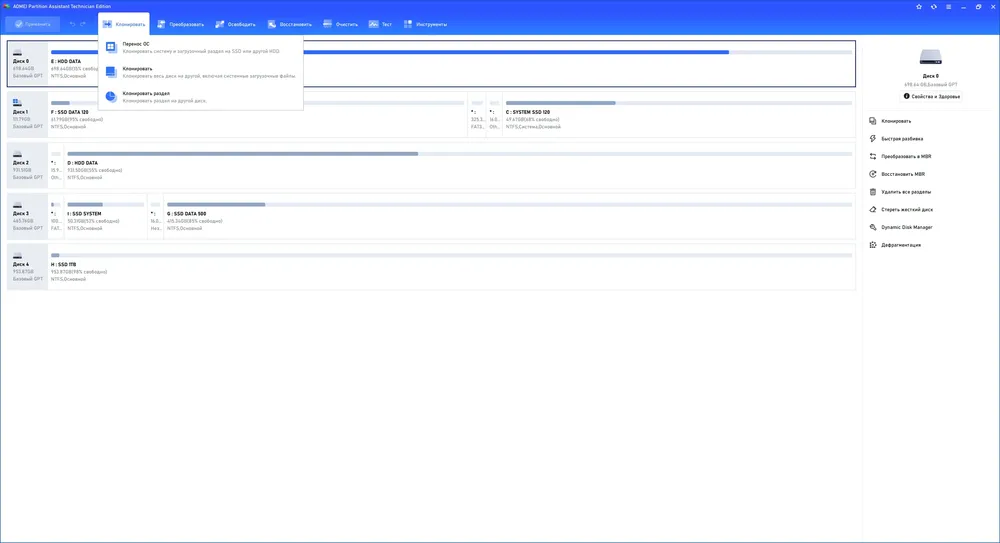The image size is (1000, 543).
Task: Choose Восстановить MBR in the sidebar
Action: (x=897, y=174)
